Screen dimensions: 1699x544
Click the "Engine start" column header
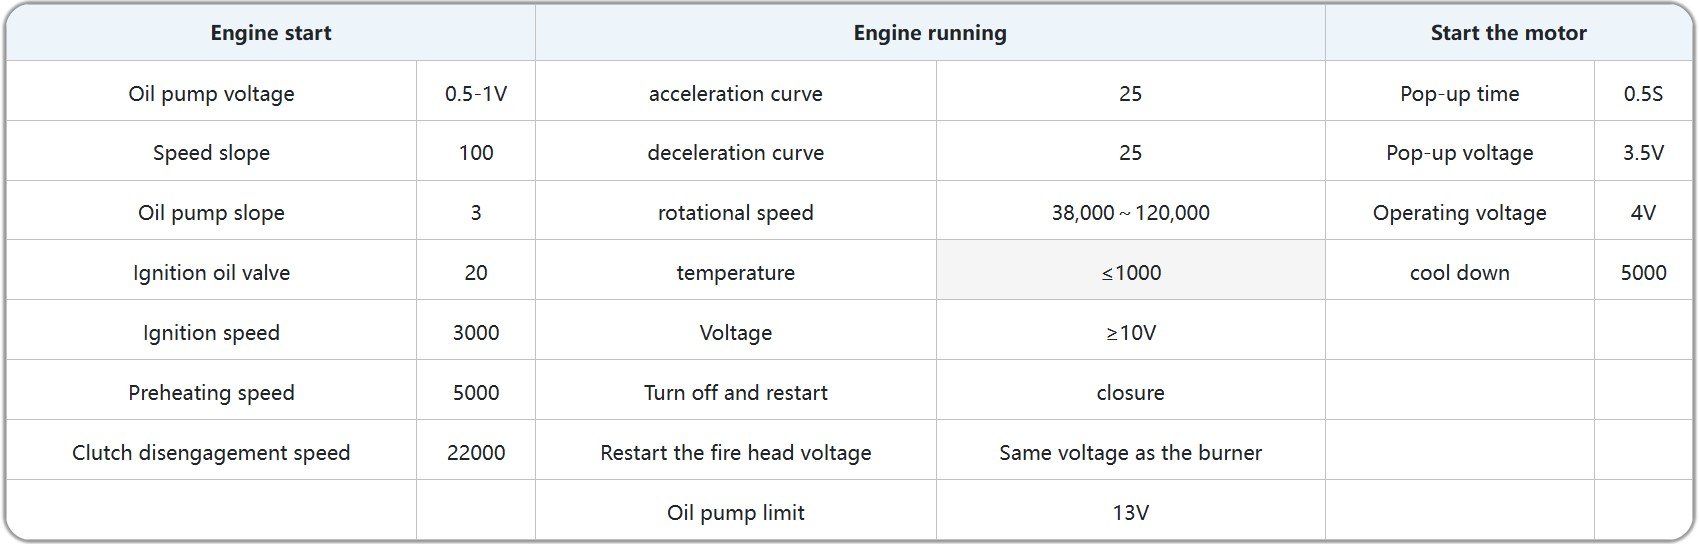pyautogui.click(x=270, y=33)
